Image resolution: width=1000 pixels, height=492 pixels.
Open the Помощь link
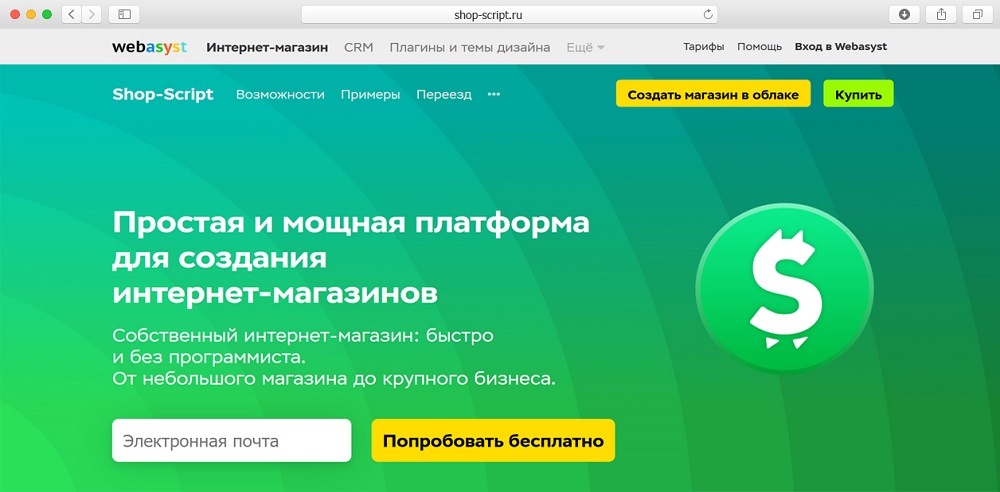(760, 47)
